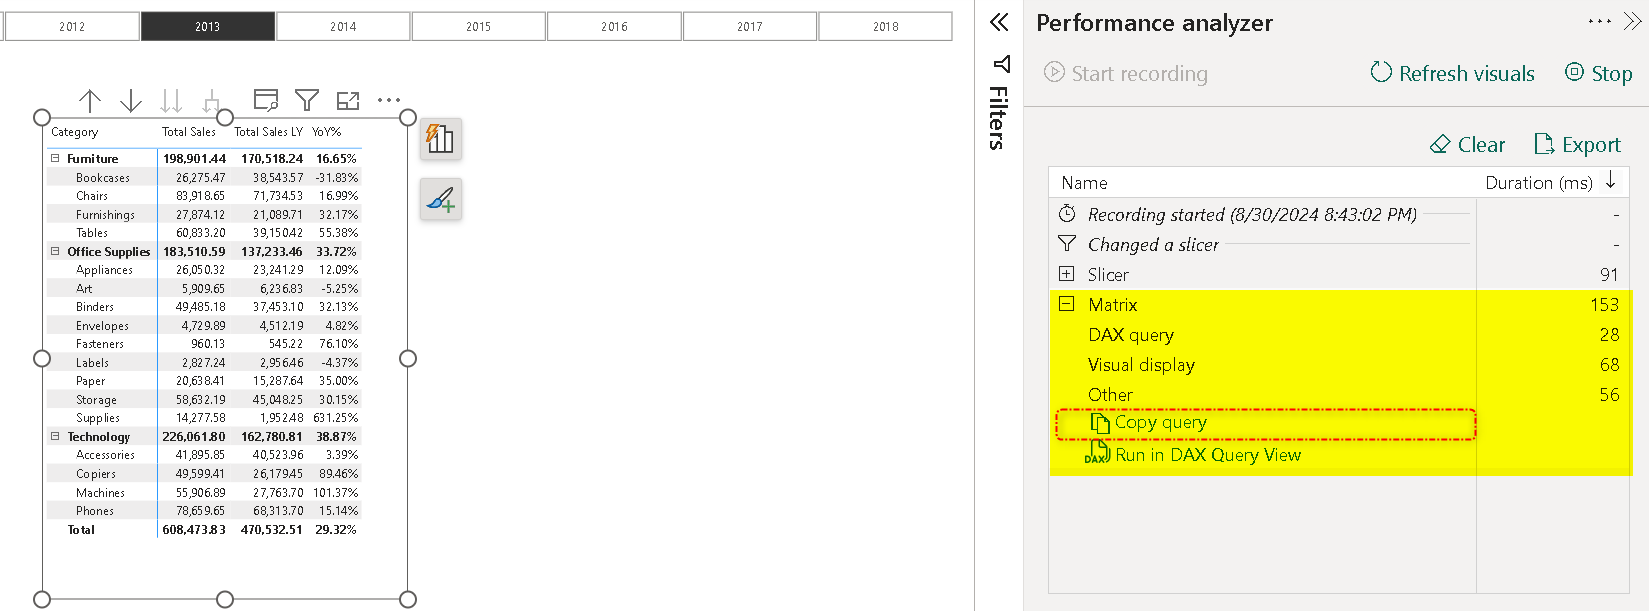1649x611 pixels.
Task: Expand the Filters pane chevron
Action: [999, 23]
